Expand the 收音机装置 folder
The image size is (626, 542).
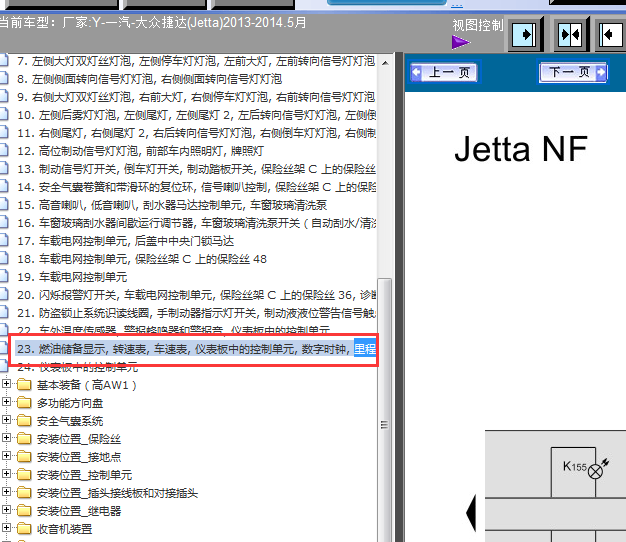pos(6,527)
